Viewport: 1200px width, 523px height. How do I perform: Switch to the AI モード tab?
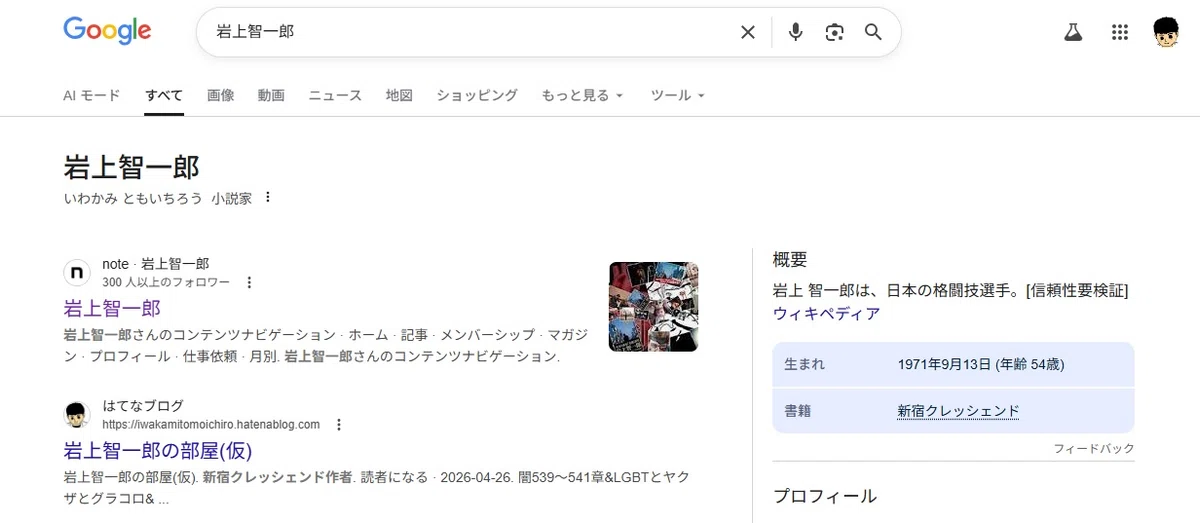92,96
